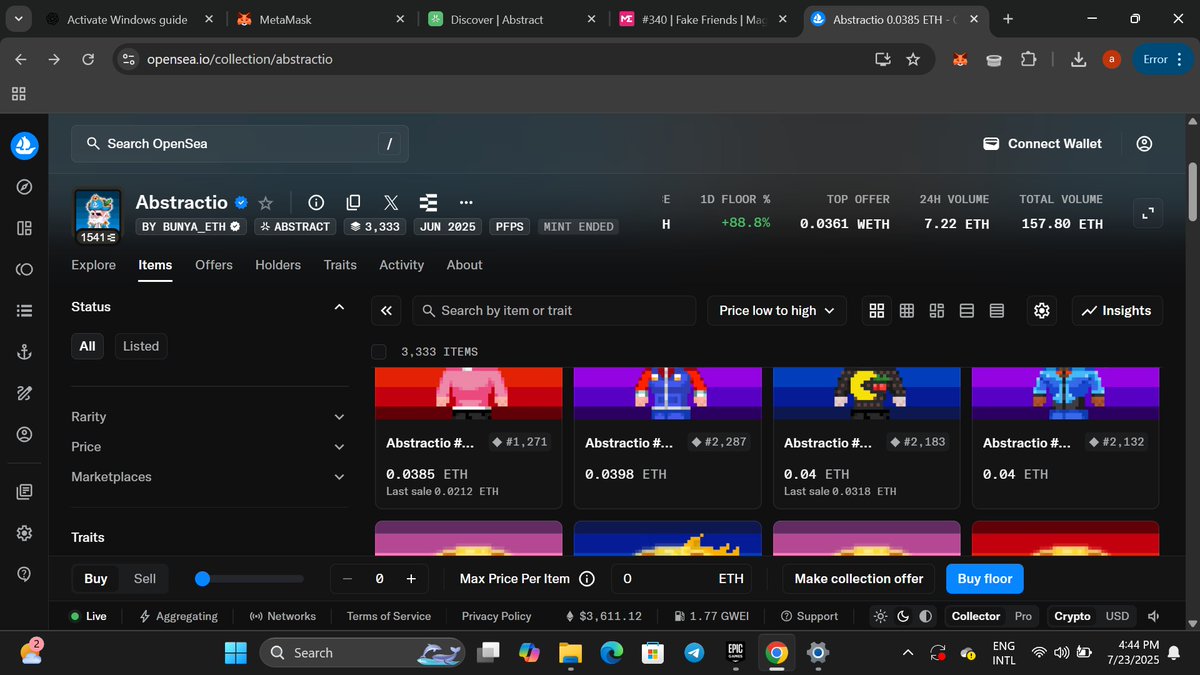This screenshot has width=1200, height=675.
Task: Open the Studio pencil-ruler icon in the sidebar
Action: pyautogui.click(x=24, y=393)
